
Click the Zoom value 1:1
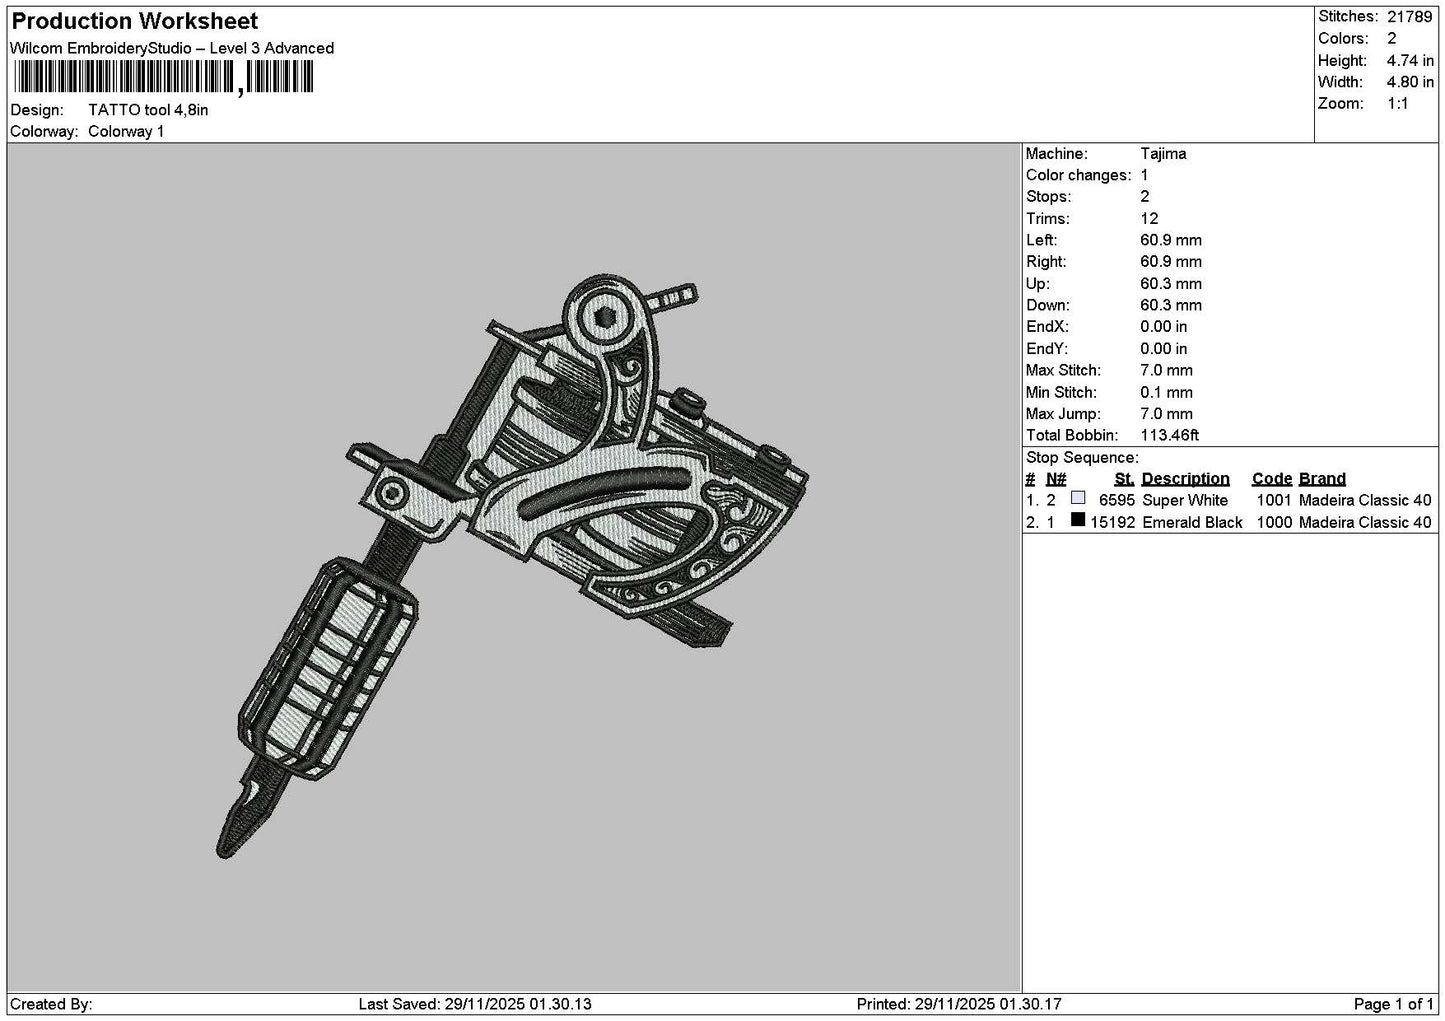[x=1397, y=104]
